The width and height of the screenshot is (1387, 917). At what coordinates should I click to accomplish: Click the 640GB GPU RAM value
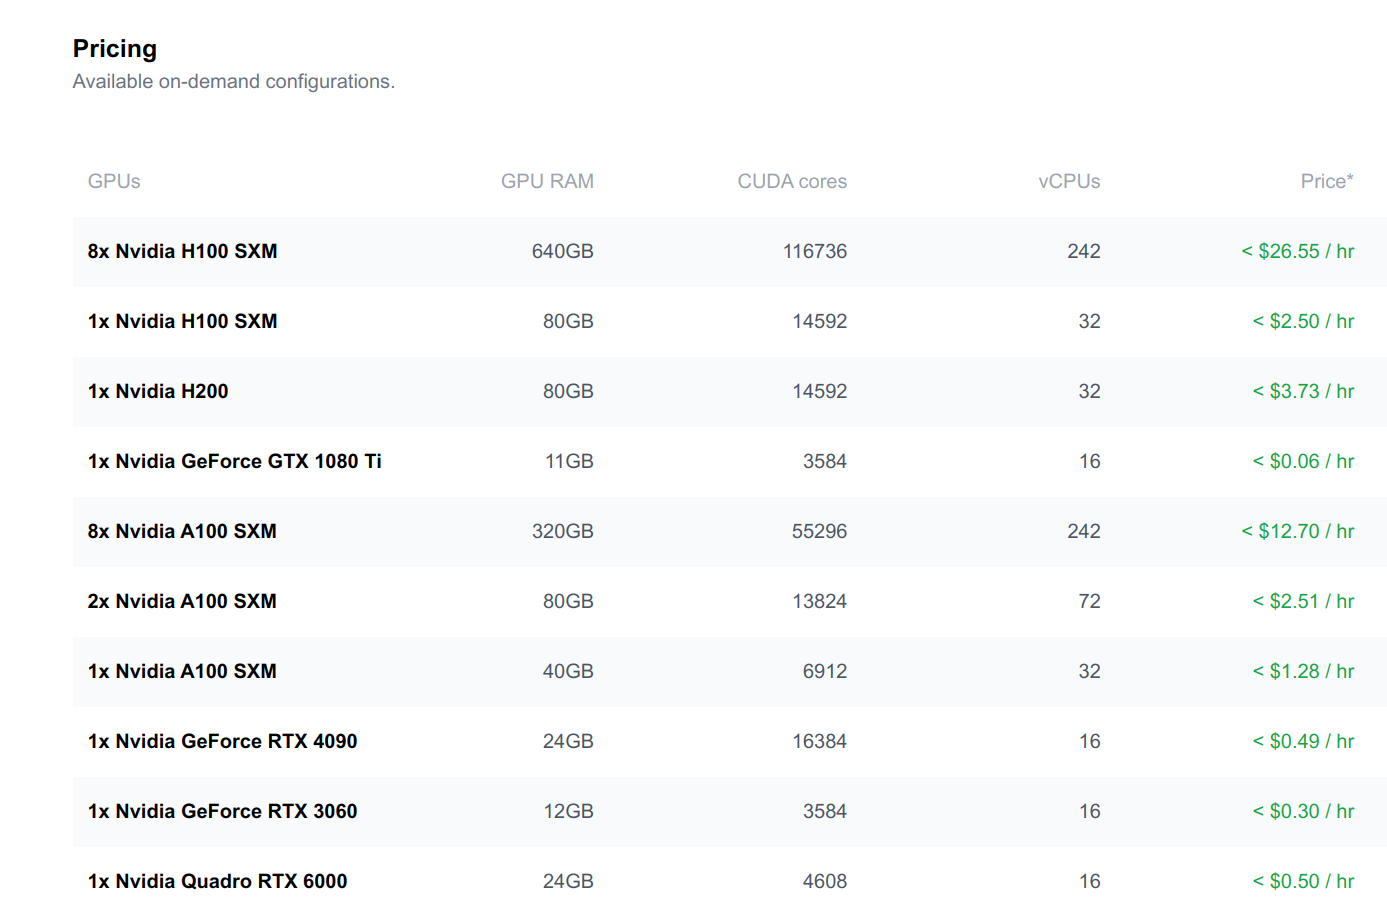563,251
